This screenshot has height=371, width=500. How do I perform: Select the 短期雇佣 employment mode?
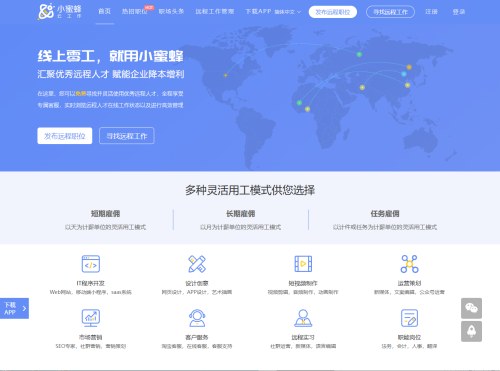[x=105, y=214]
